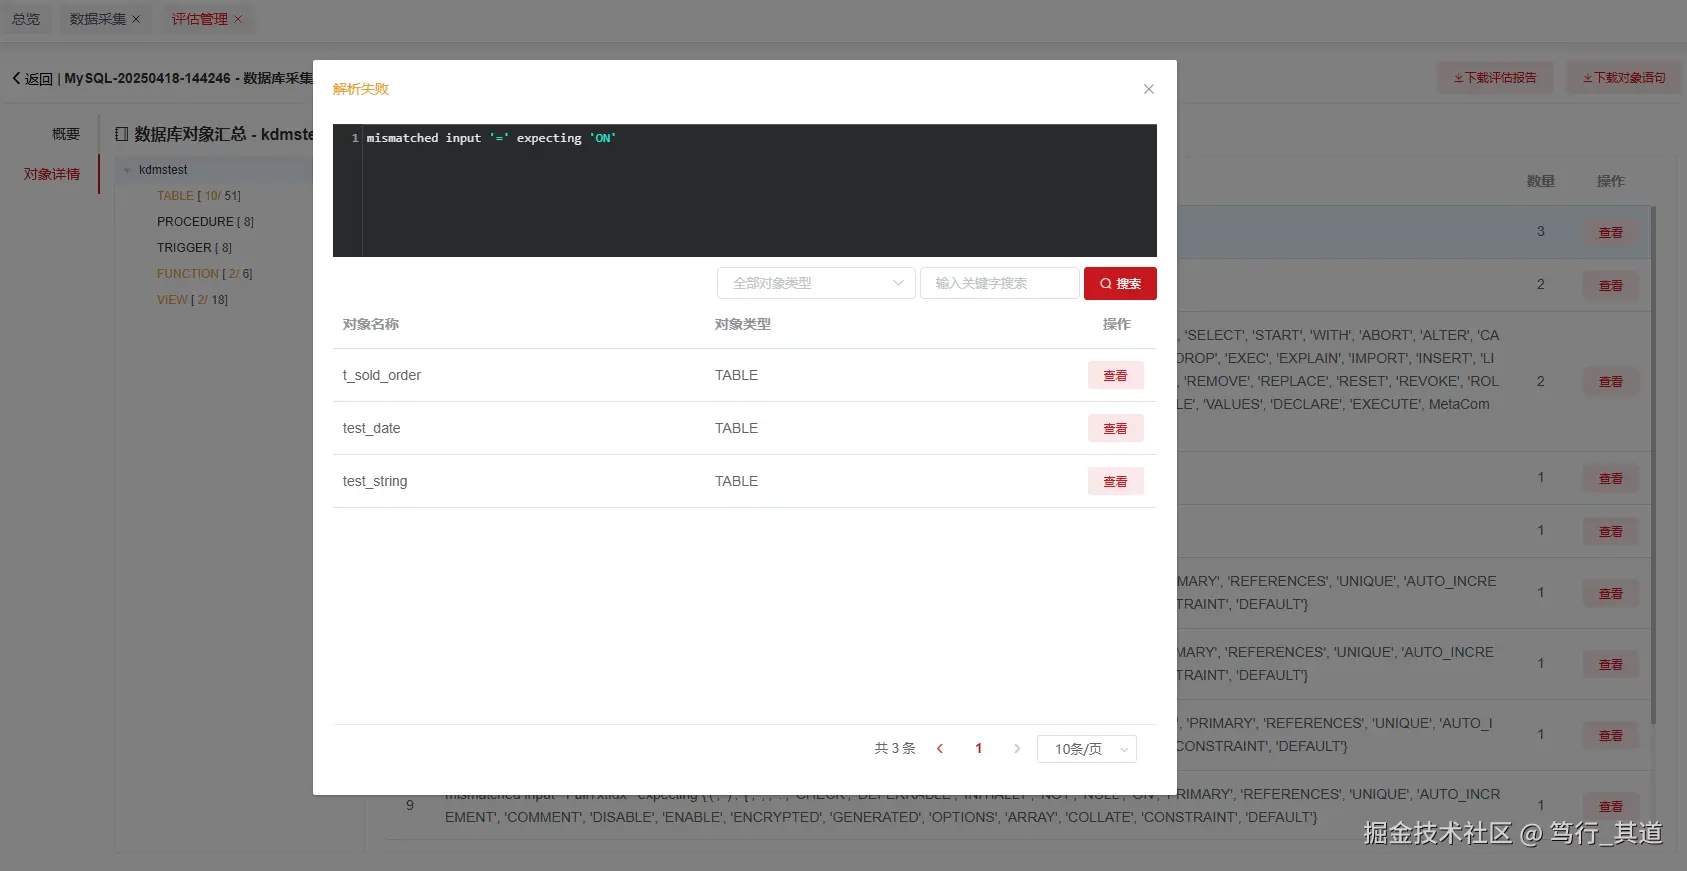The width and height of the screenshot is (1687, 871).
Task: Click the 输入关键字搜索 input field
Action: pyautogui.click(x=999, y=283)
